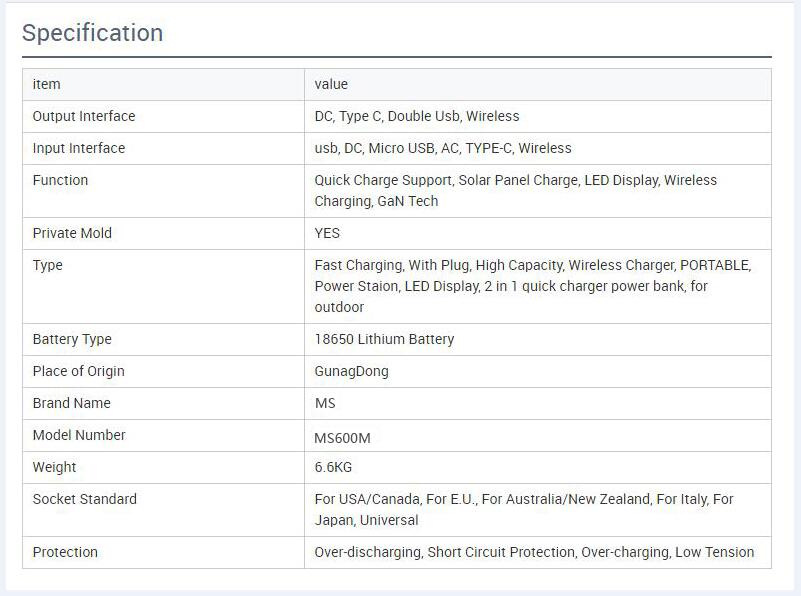Image resolution: width=801 pixels, height=596 pixels.
Task: Click the Socket Standard label
Action: [85, 499]
